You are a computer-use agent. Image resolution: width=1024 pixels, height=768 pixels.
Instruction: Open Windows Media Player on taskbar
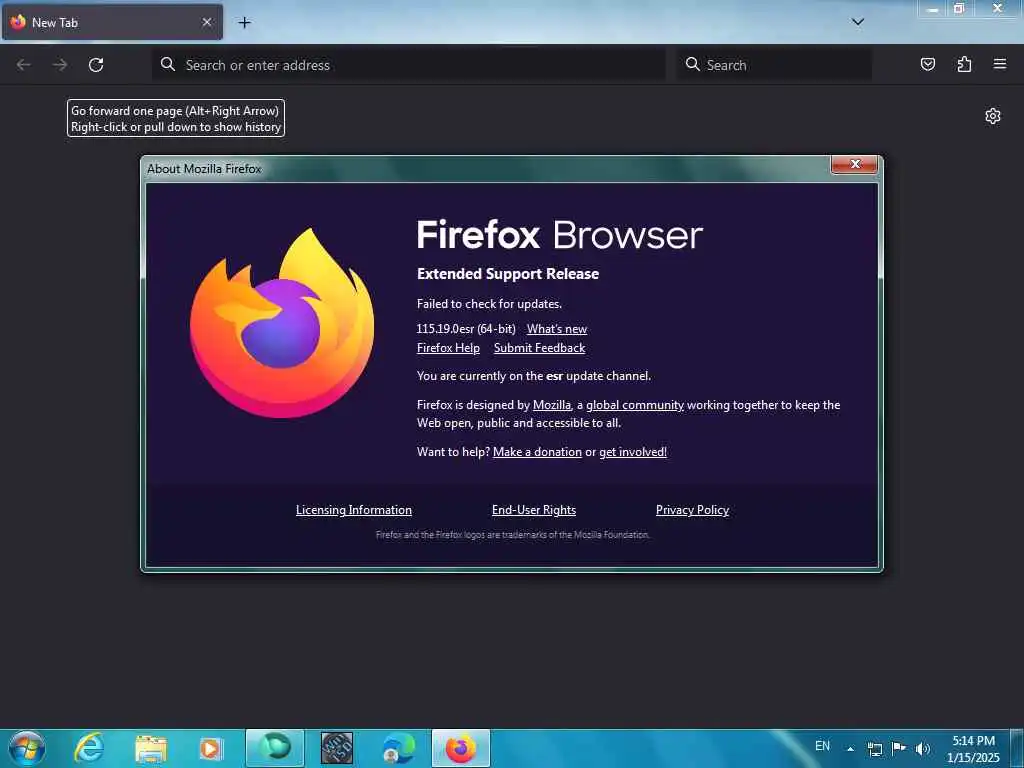(210, 748)
